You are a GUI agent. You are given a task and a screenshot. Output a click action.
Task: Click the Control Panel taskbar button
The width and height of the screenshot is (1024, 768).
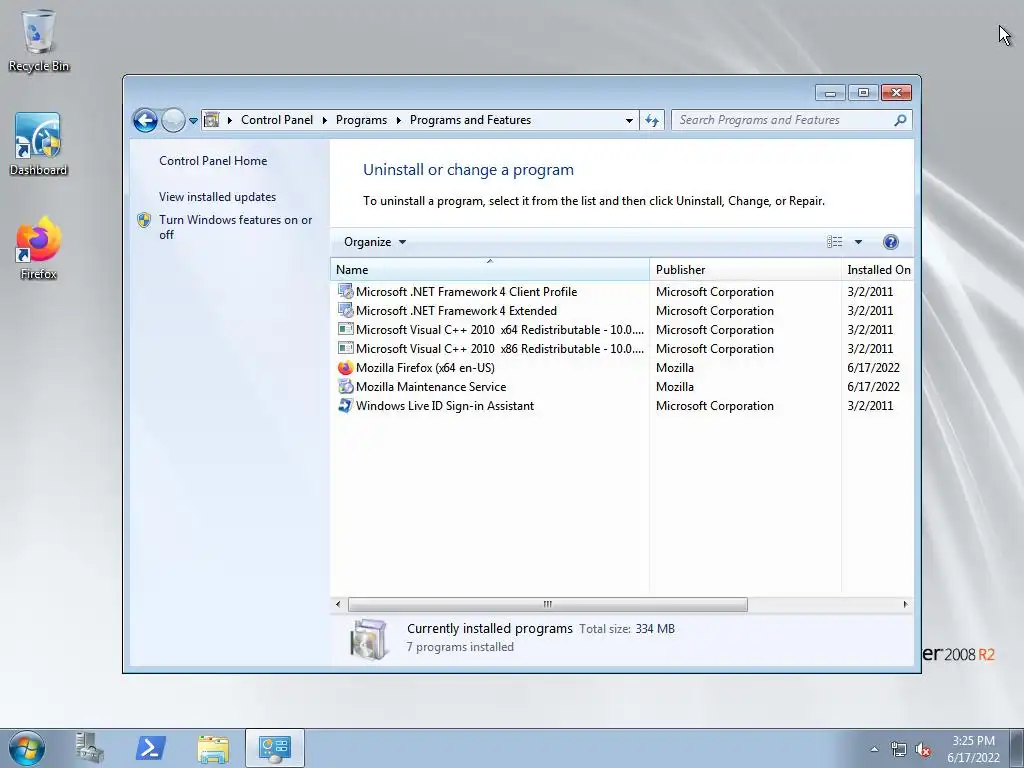pos(275,748)
